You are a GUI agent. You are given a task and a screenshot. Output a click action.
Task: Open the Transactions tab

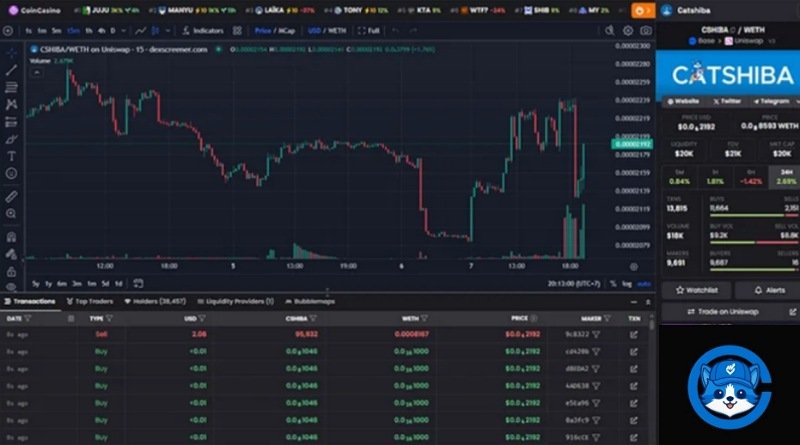(30, 302)
